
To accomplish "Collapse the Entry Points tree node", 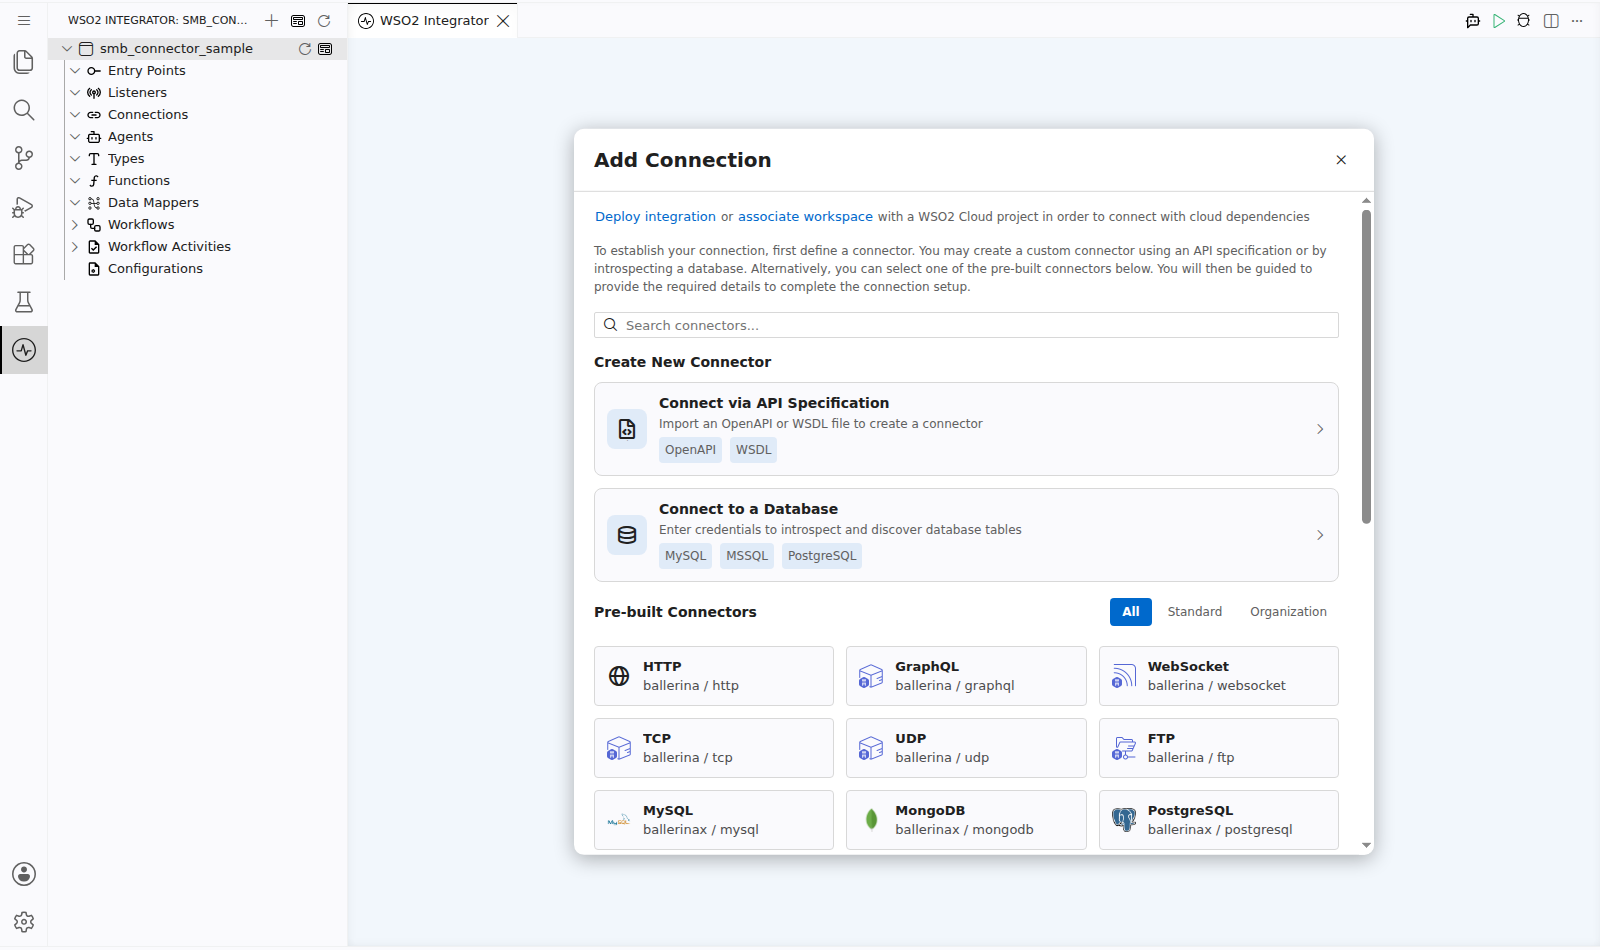I will tap(75, 70).
